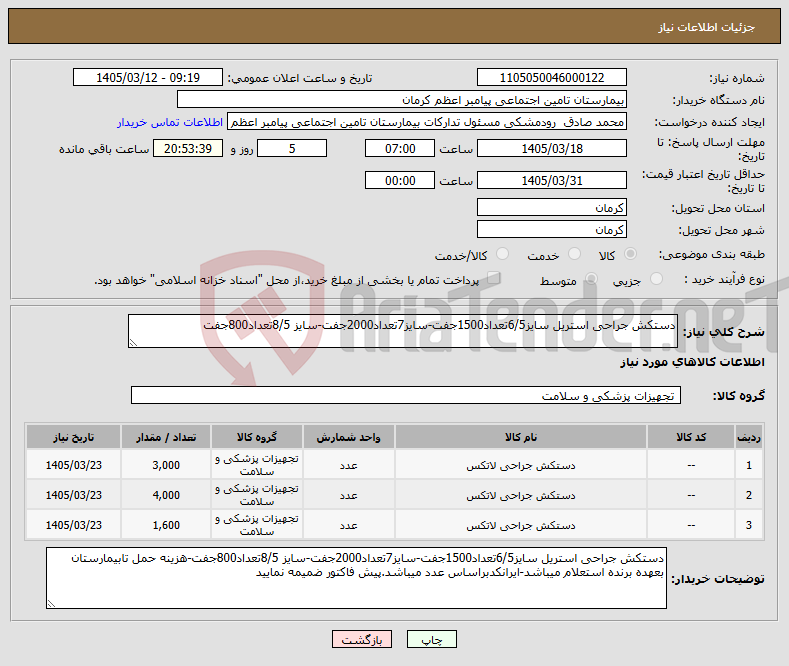
Task: Select the کالا/خدمت radio button
Action: pyautogui.click(x=502, y=254)
